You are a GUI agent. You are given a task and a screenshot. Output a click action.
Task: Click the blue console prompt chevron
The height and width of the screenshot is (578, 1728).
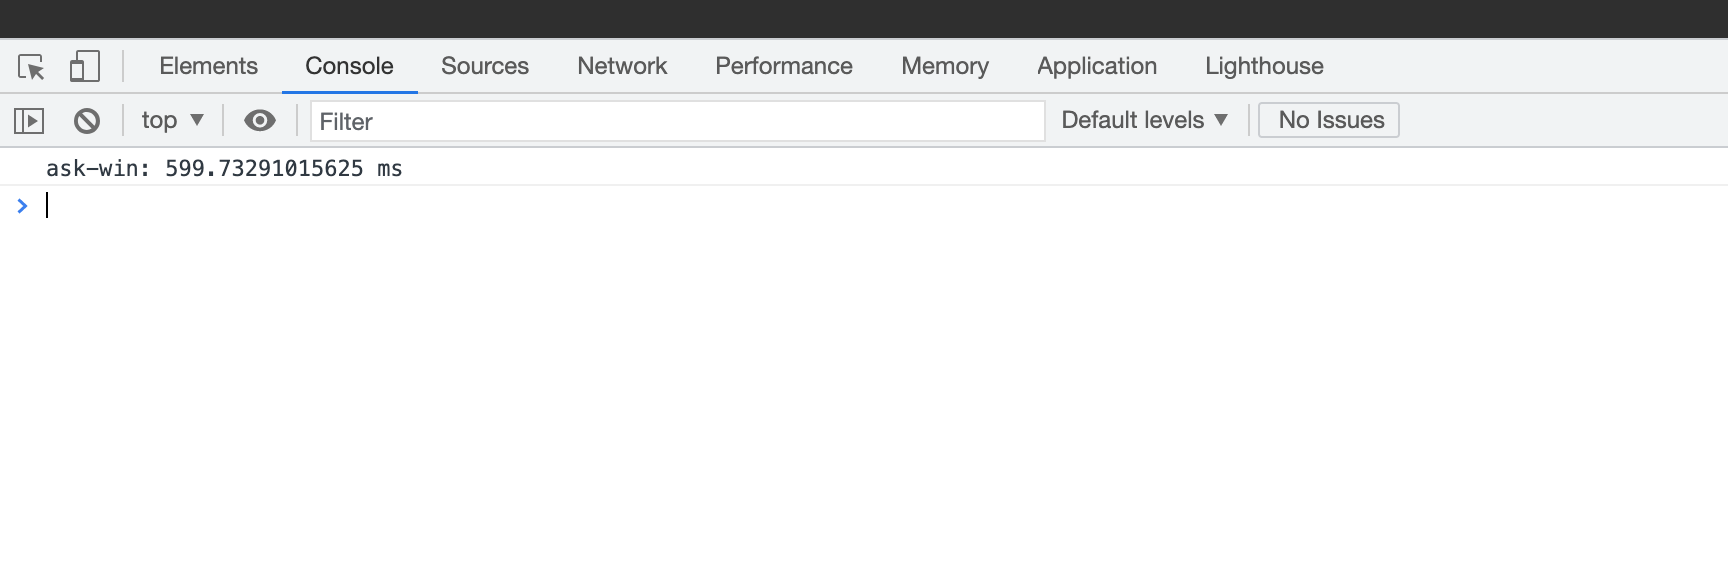click(x=22, y=206)
